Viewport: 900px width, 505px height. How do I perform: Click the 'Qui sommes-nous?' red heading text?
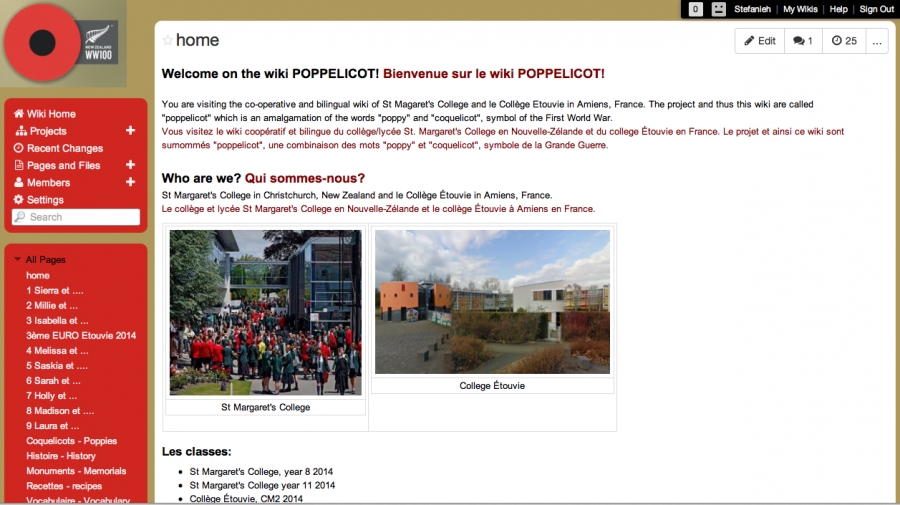tap(305, 178)
